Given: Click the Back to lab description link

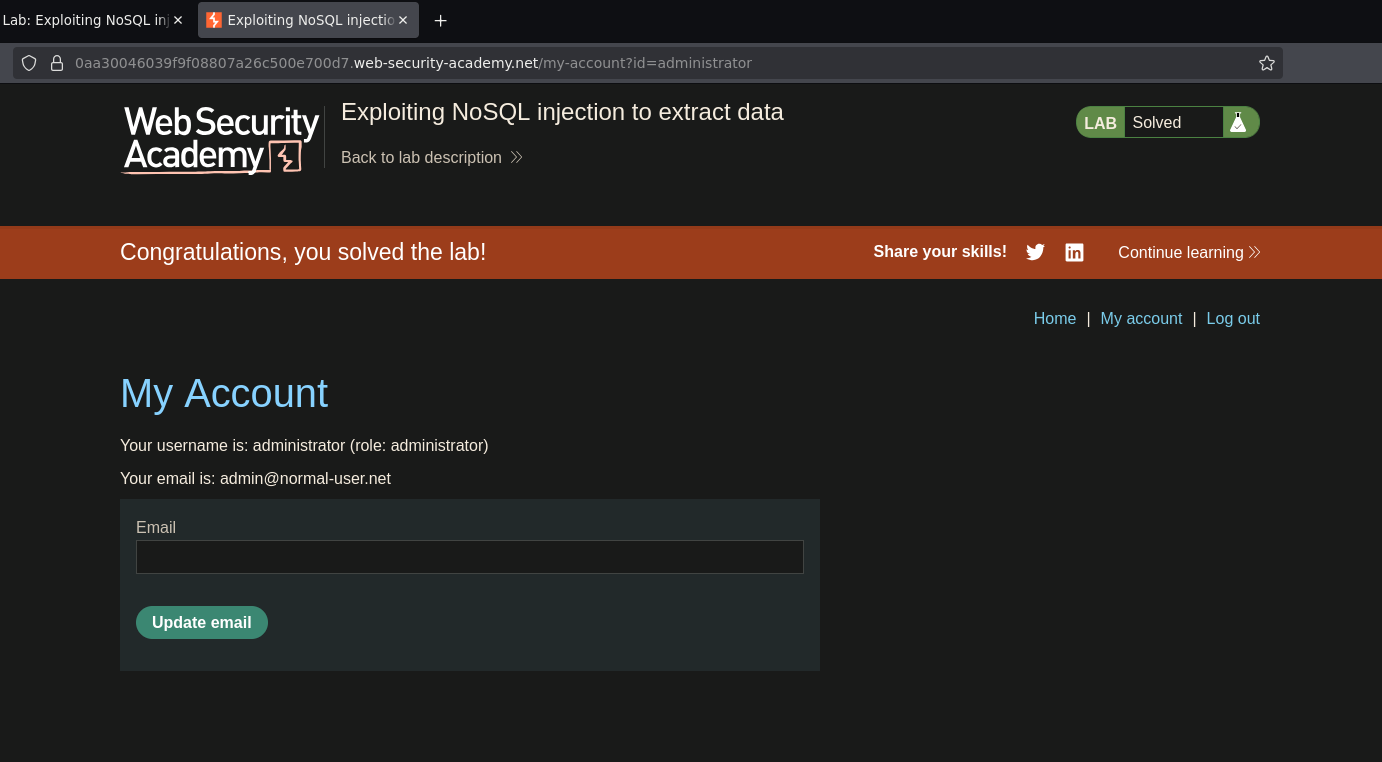Looking at the screenshot, I should (431, 157).
